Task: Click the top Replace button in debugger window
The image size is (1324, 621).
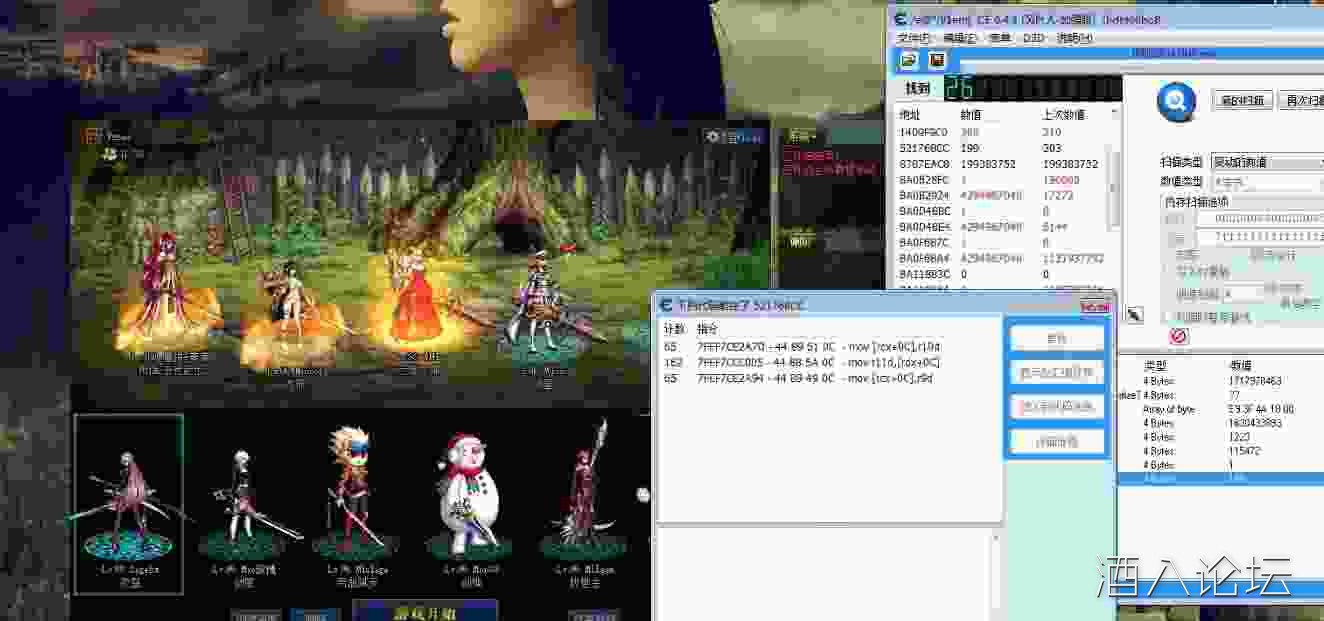Action: point(1056,338)
